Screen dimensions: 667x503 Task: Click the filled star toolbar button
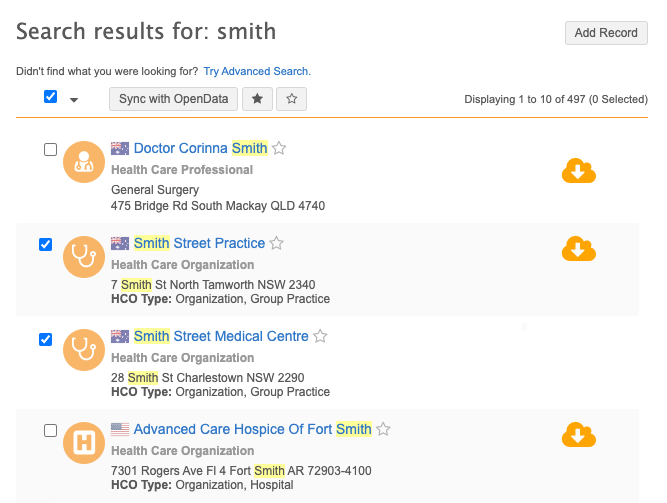(258, 99)
